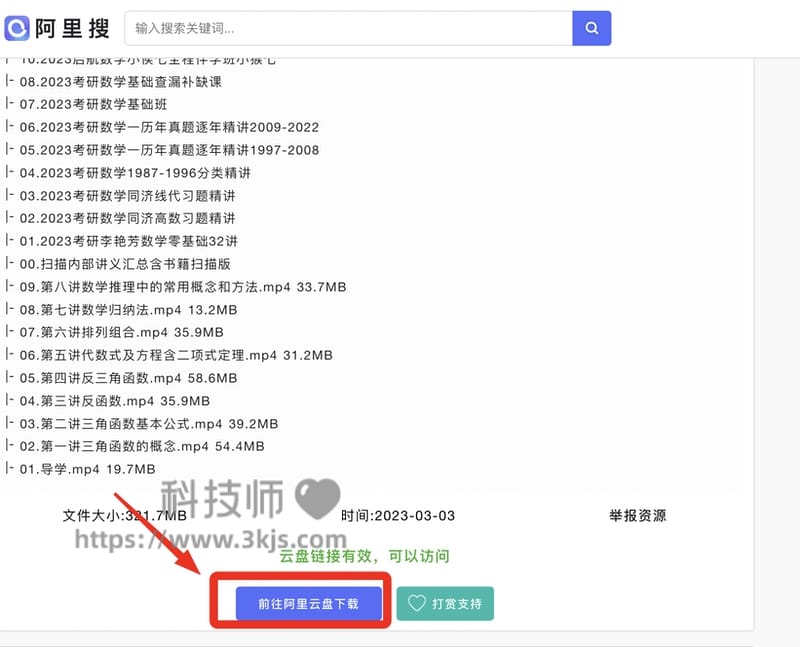800x647 pixels.
Task: Select row 00.扫描内部讲义汇总含书籍扫描版
Action: (x=125, y=264)
